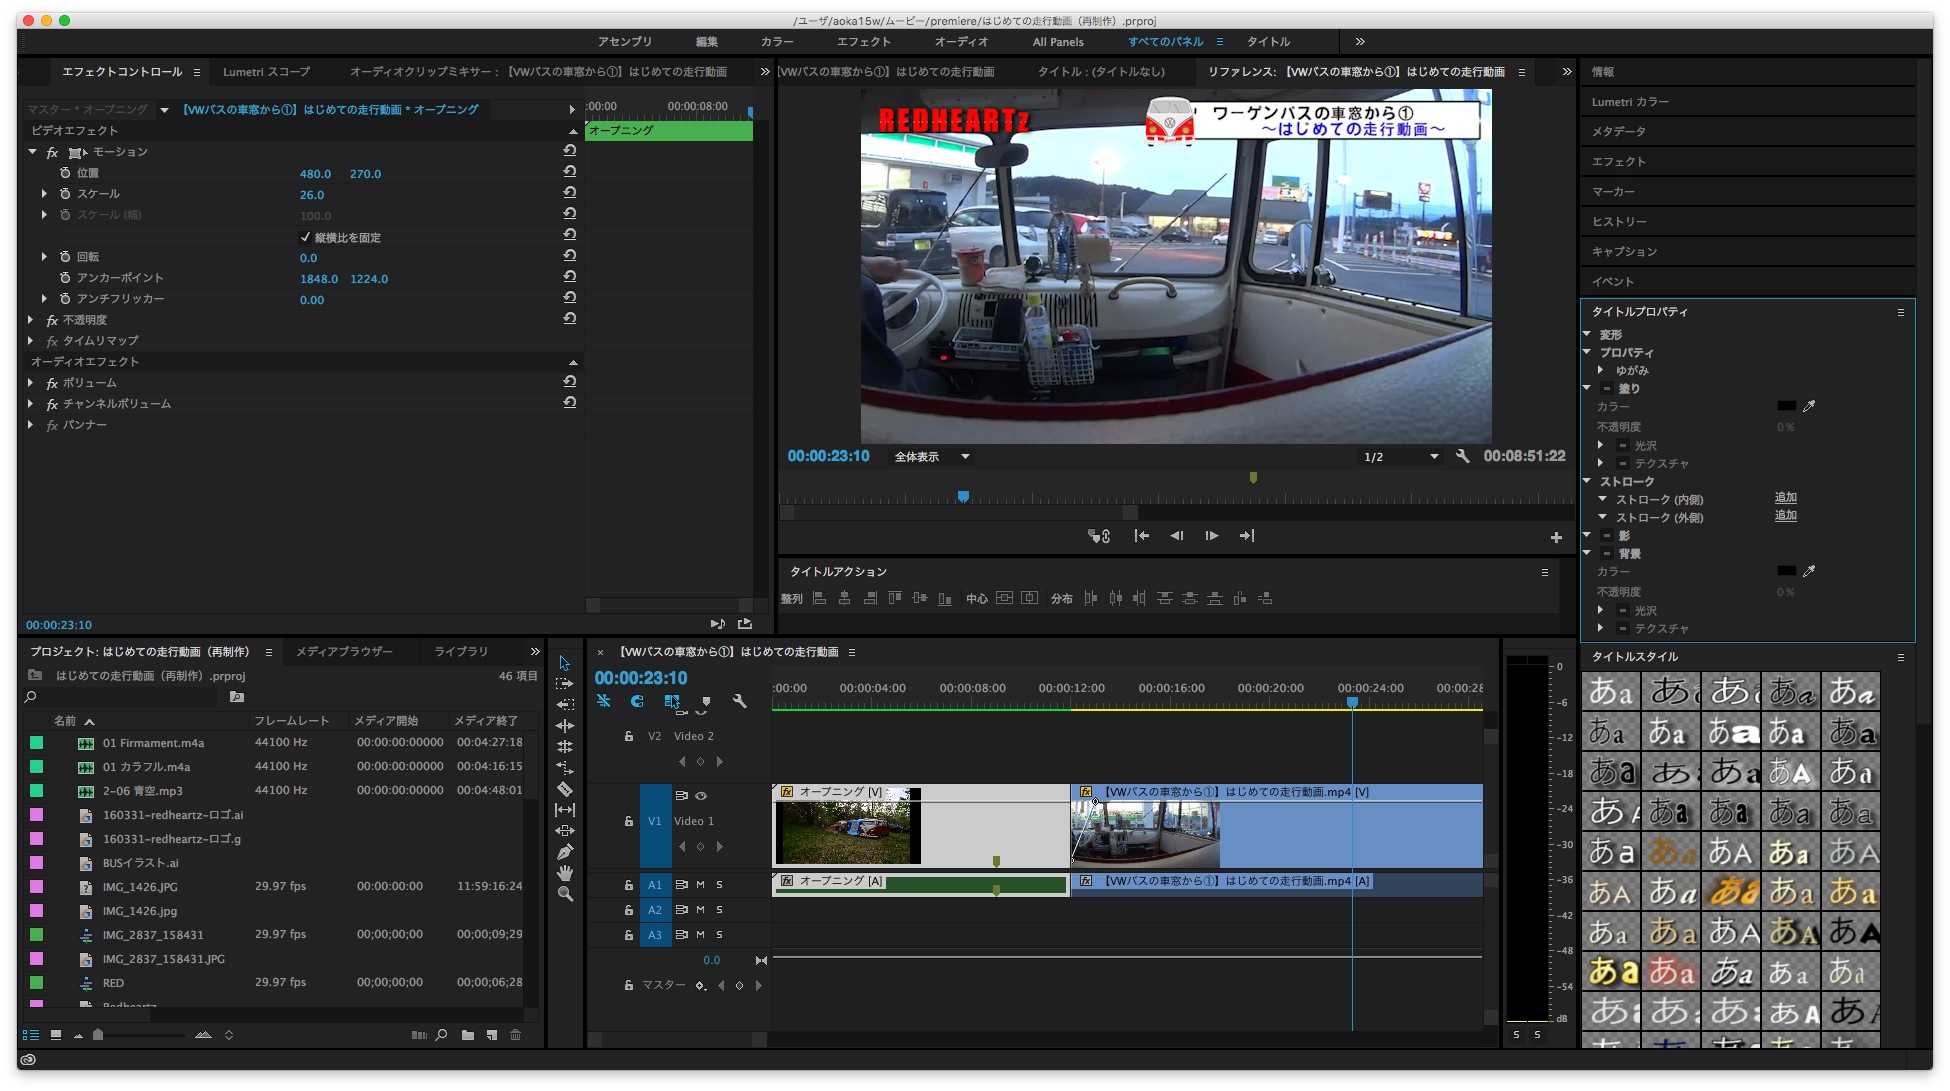Select the Zoom magnifier tool
The width and height of the screenshot is (1950, 1091).
565,894
